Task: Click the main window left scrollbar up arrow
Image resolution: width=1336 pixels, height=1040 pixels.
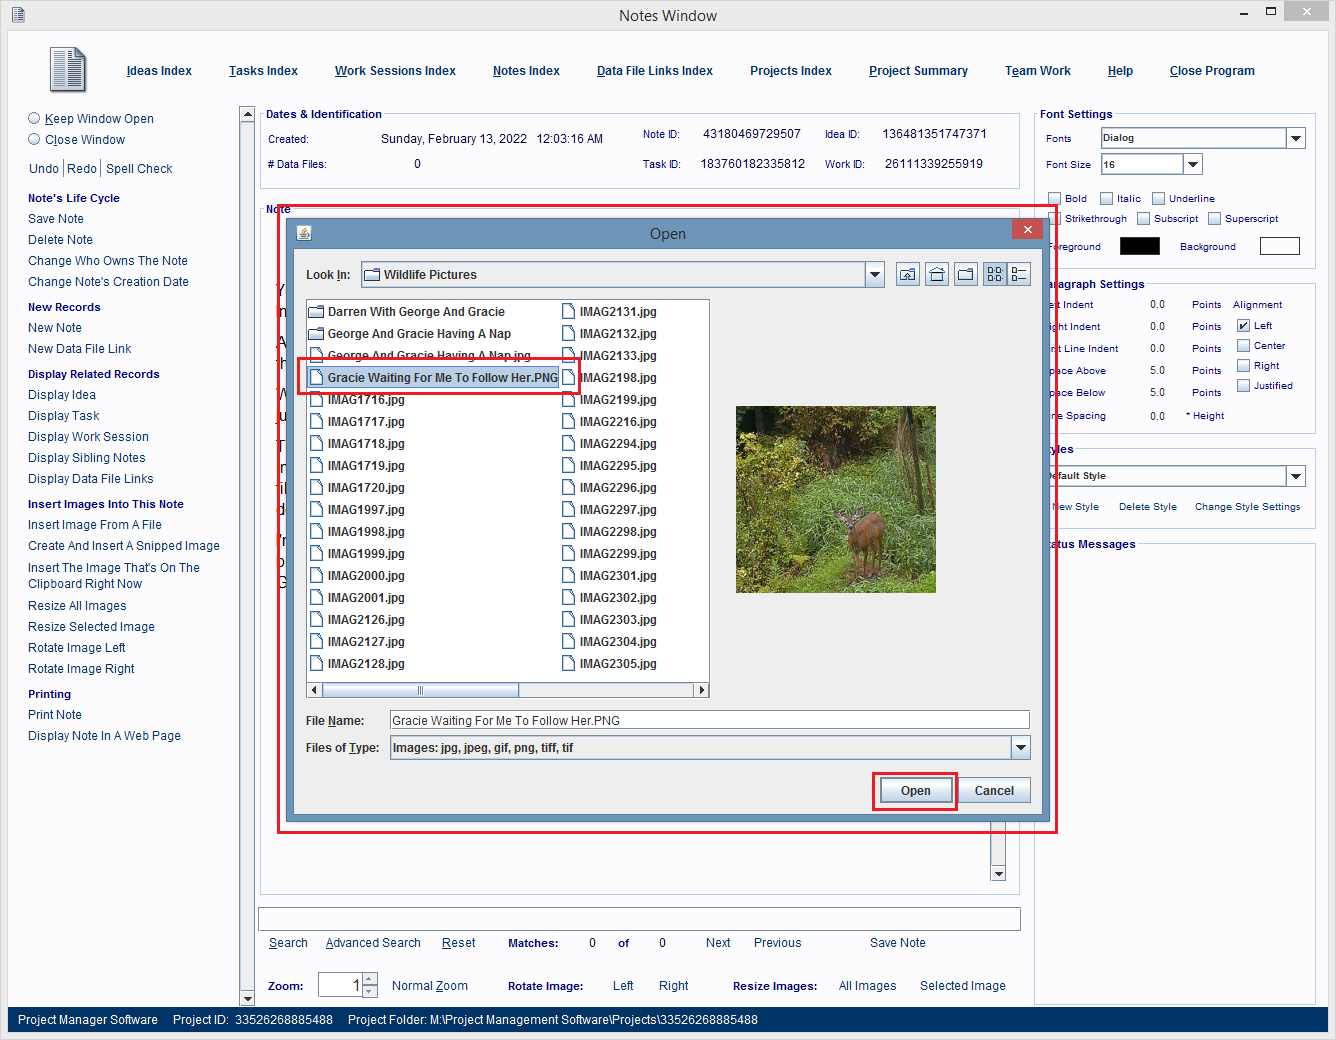Action: [247, 114]
